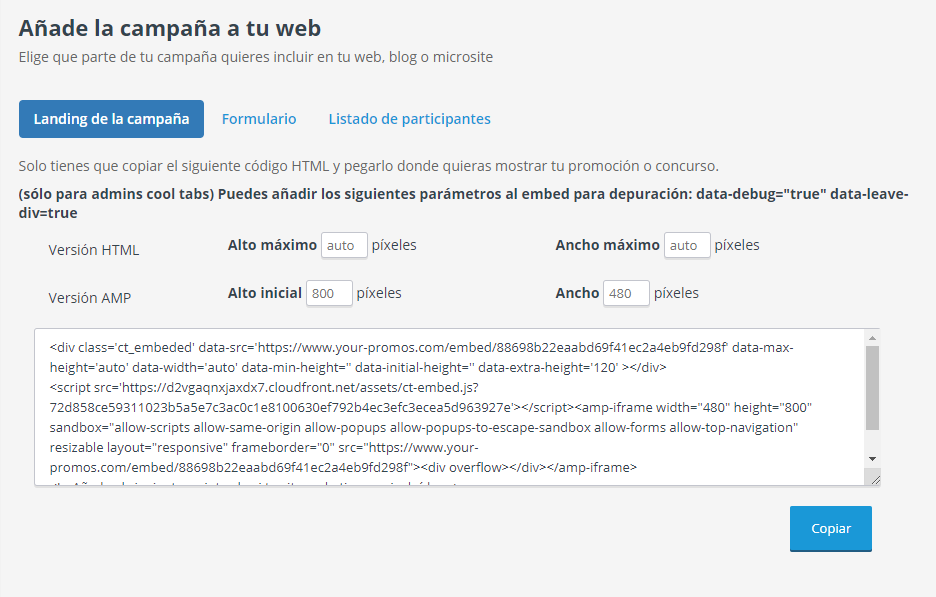
Task: Click the textarea resize handle corner
Action: coord(875,479)
